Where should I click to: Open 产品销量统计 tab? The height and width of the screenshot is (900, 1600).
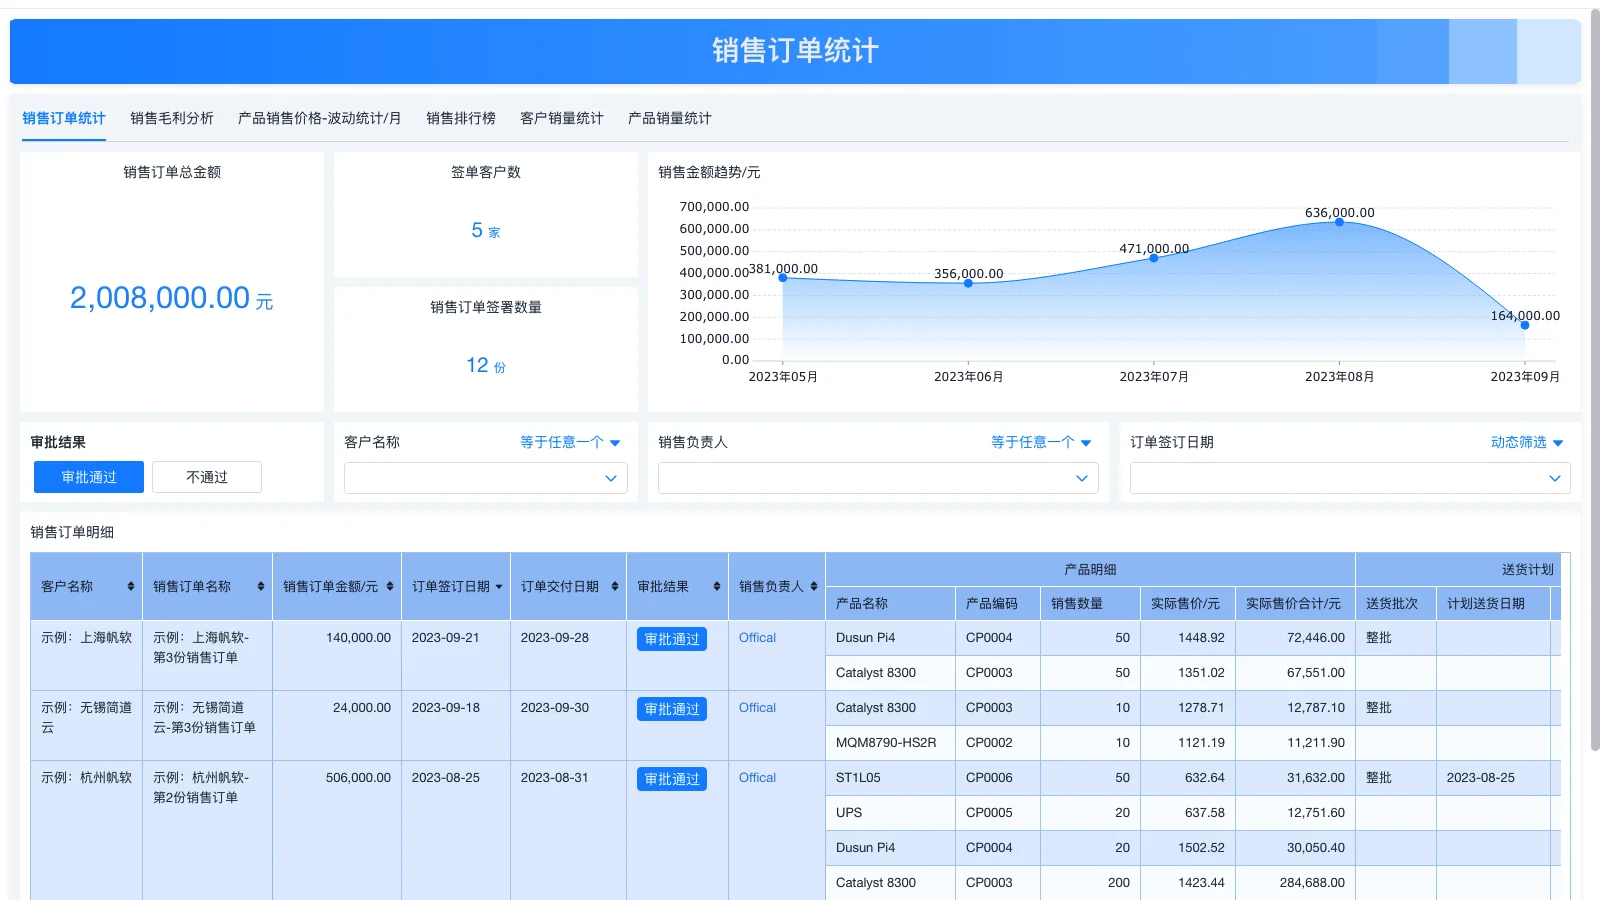670,118
